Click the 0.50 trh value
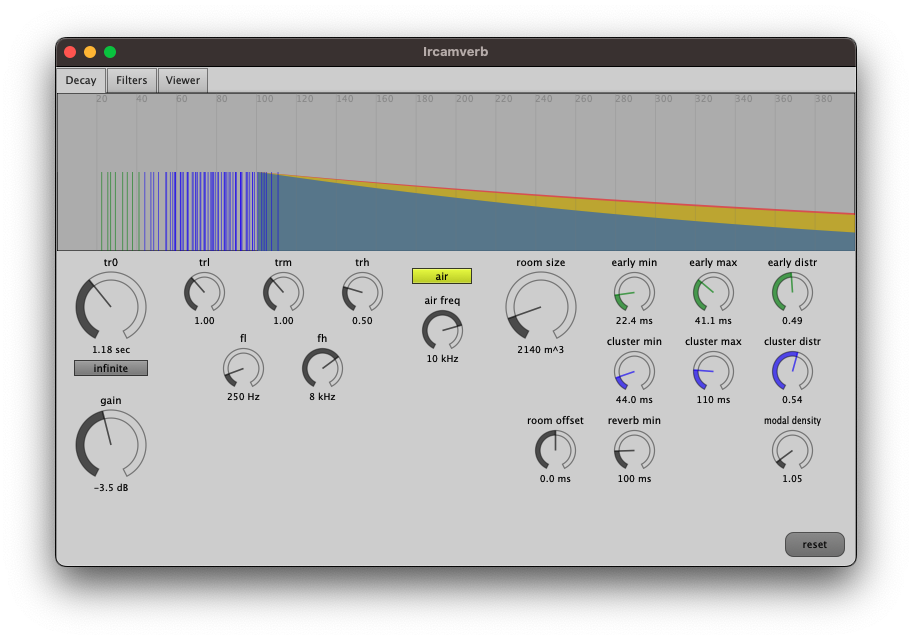The width and height of the screenshot is (912, 640). click(x=362, y=321)
